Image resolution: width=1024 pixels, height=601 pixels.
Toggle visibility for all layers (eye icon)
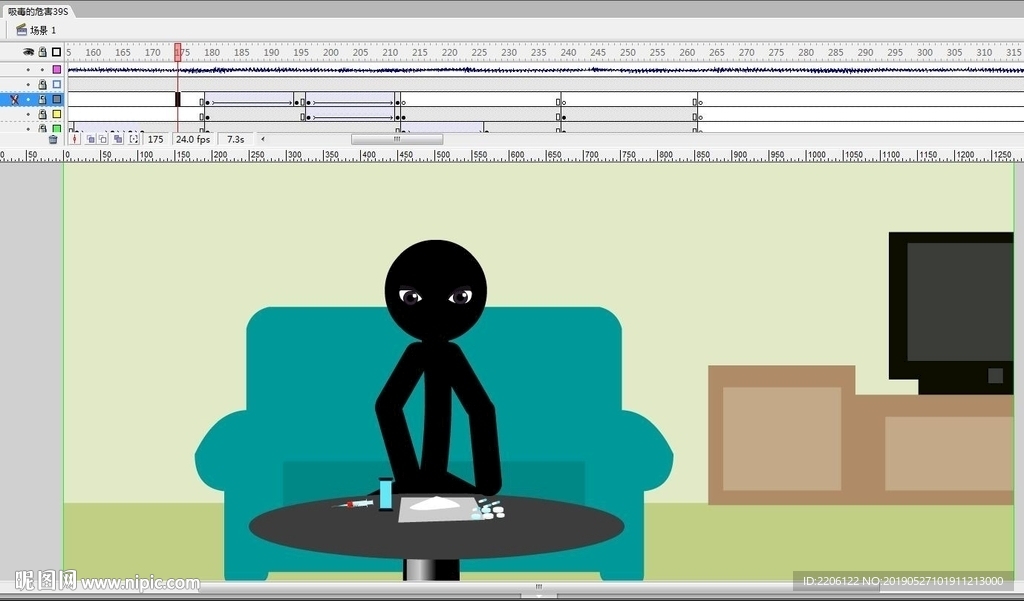28,52
